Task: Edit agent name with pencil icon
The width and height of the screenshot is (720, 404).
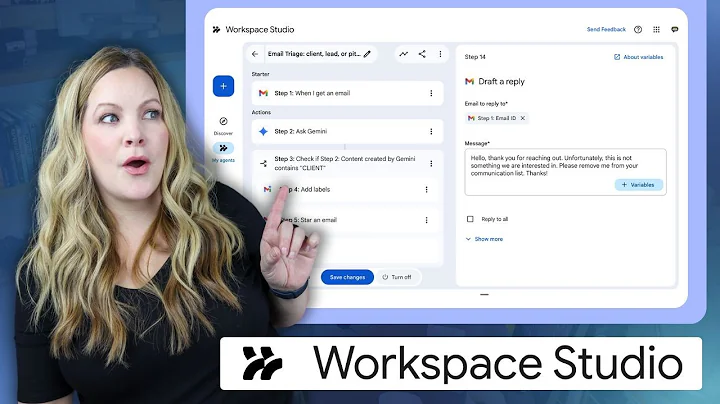Action: pyautogui.click(x=367, y=54)
